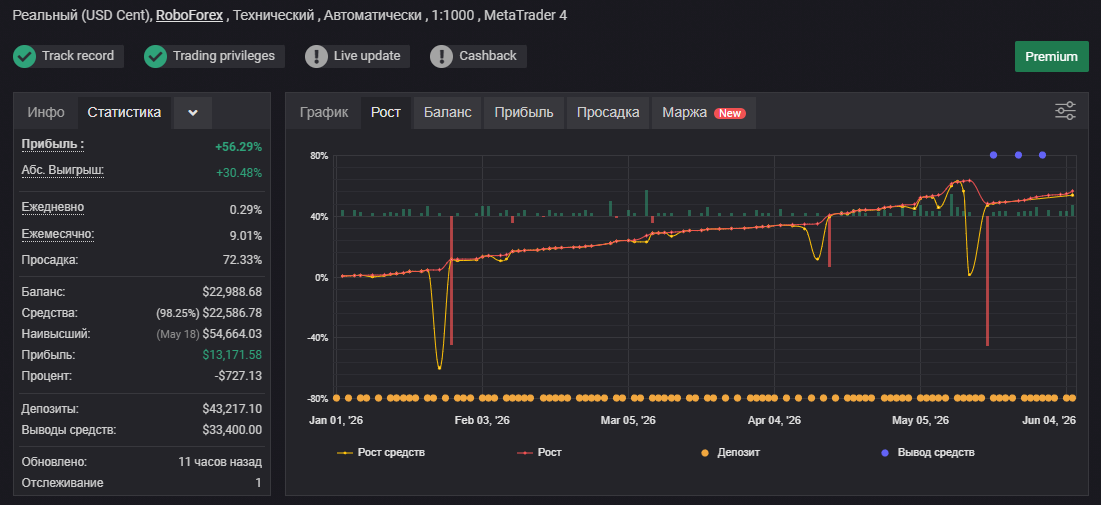Open the RoboForex broker link
1101x505 pixels.
pos(190,15)
